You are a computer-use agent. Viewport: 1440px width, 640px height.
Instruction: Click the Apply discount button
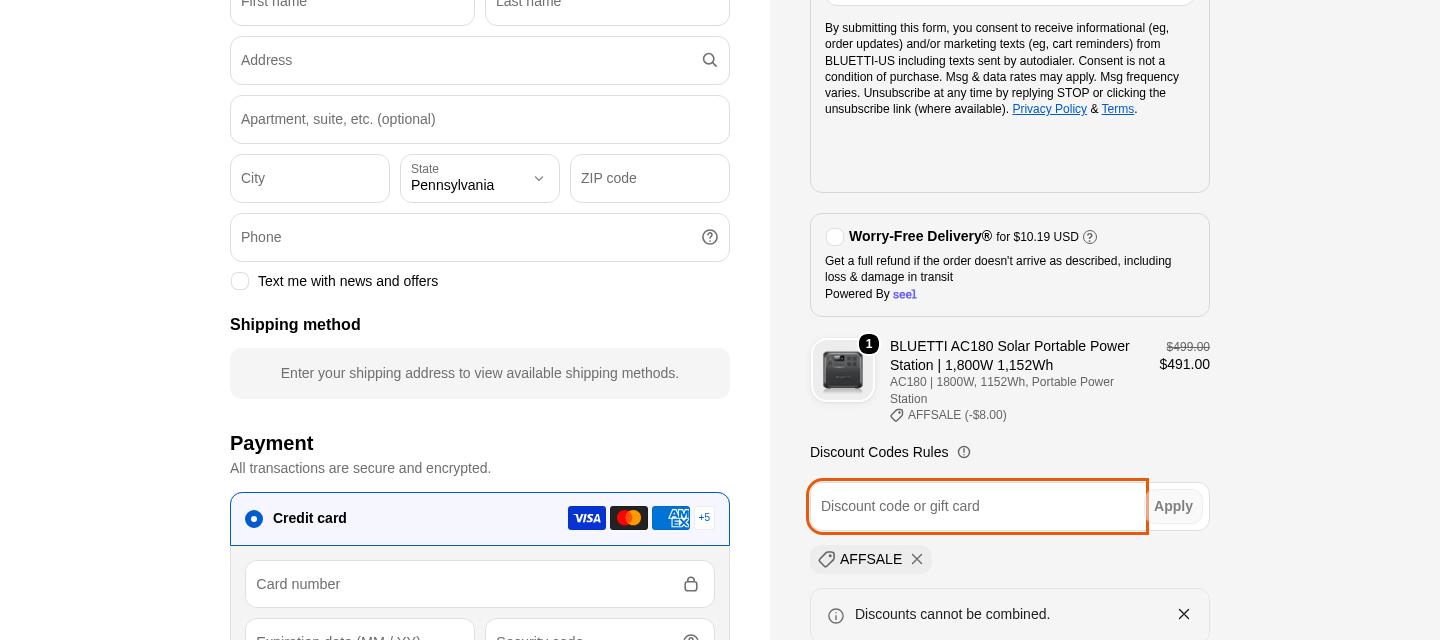pos(1173,507)
